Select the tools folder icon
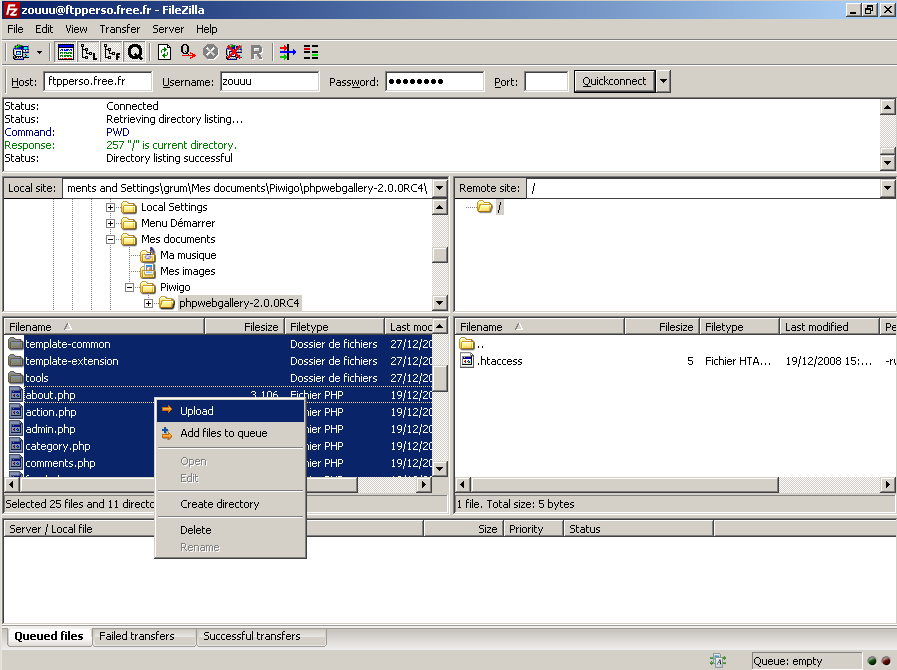The width and height of the screenshot is (897, 670). point(15,378)
